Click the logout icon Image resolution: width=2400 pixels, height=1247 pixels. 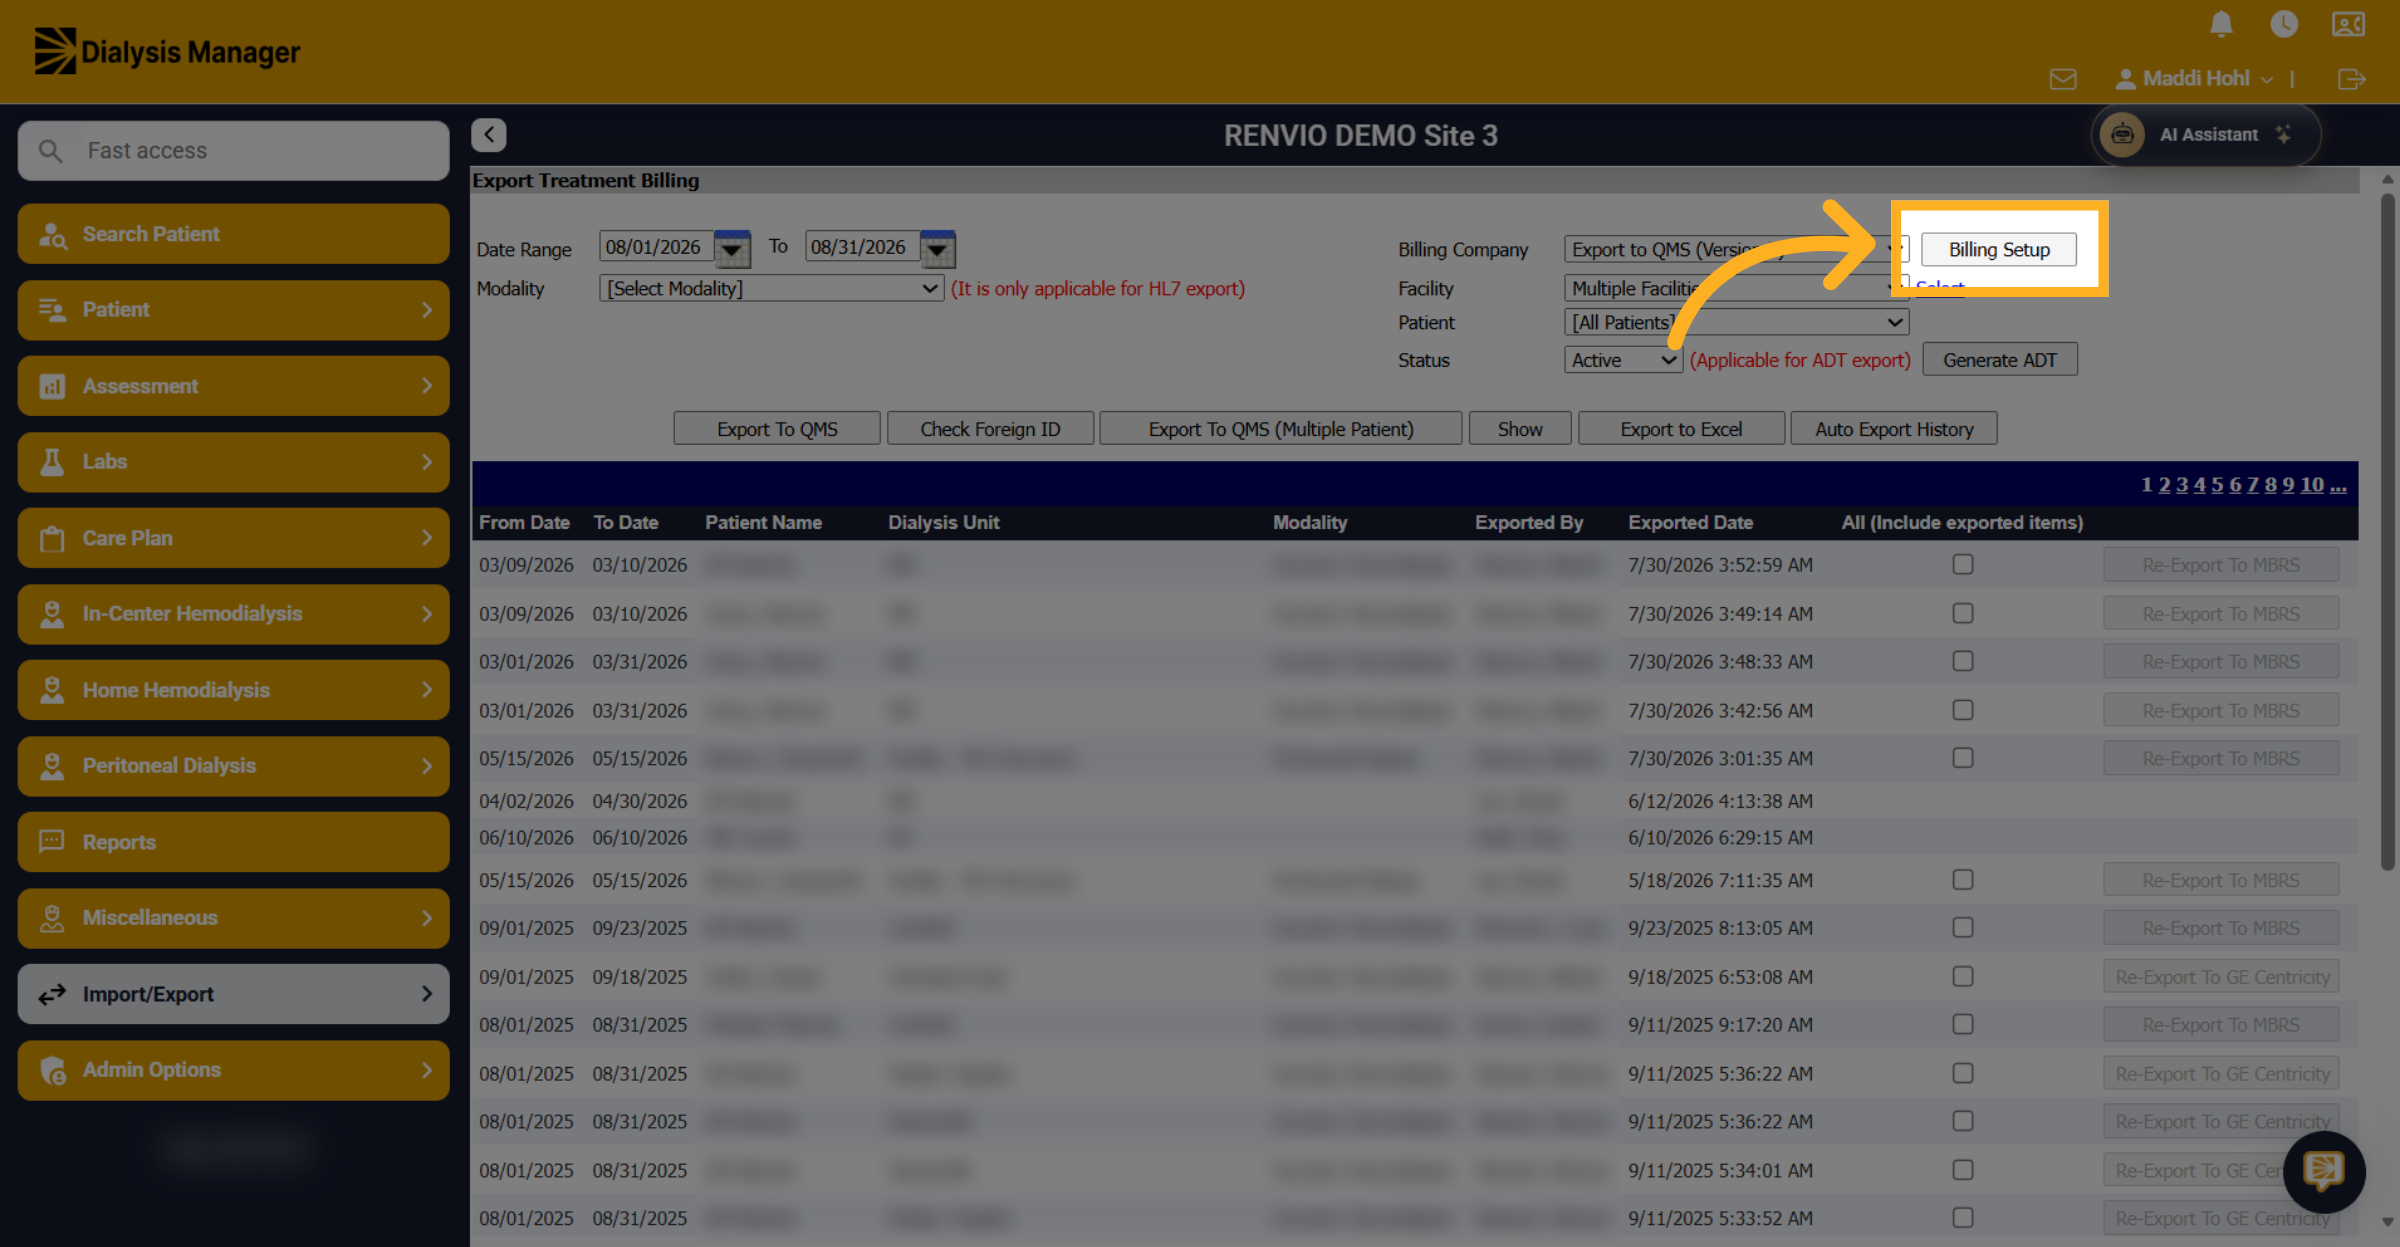2352,79
